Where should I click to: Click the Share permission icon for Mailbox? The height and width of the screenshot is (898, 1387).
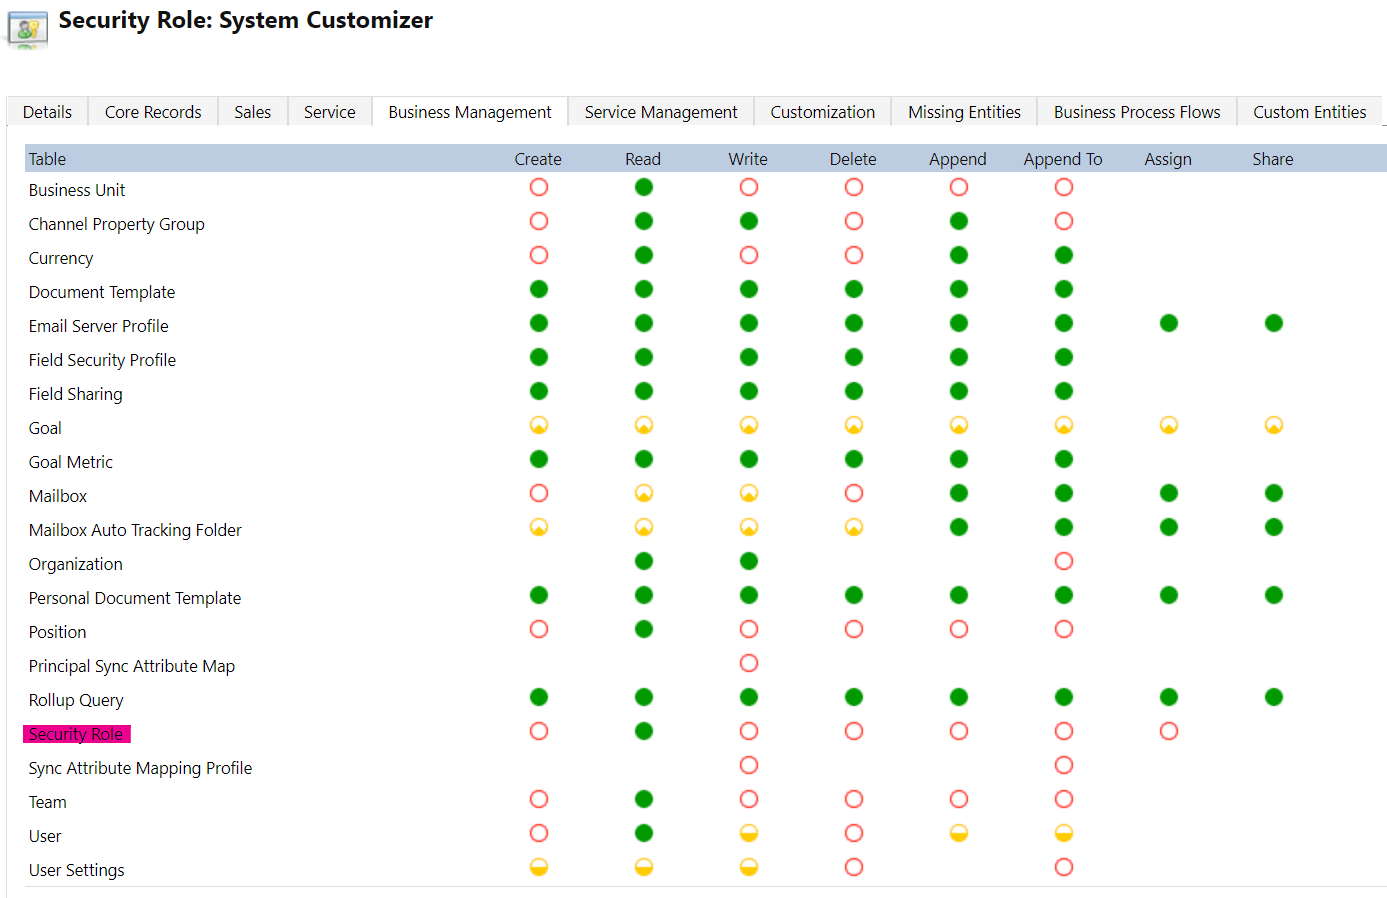tap(1273, 493)
